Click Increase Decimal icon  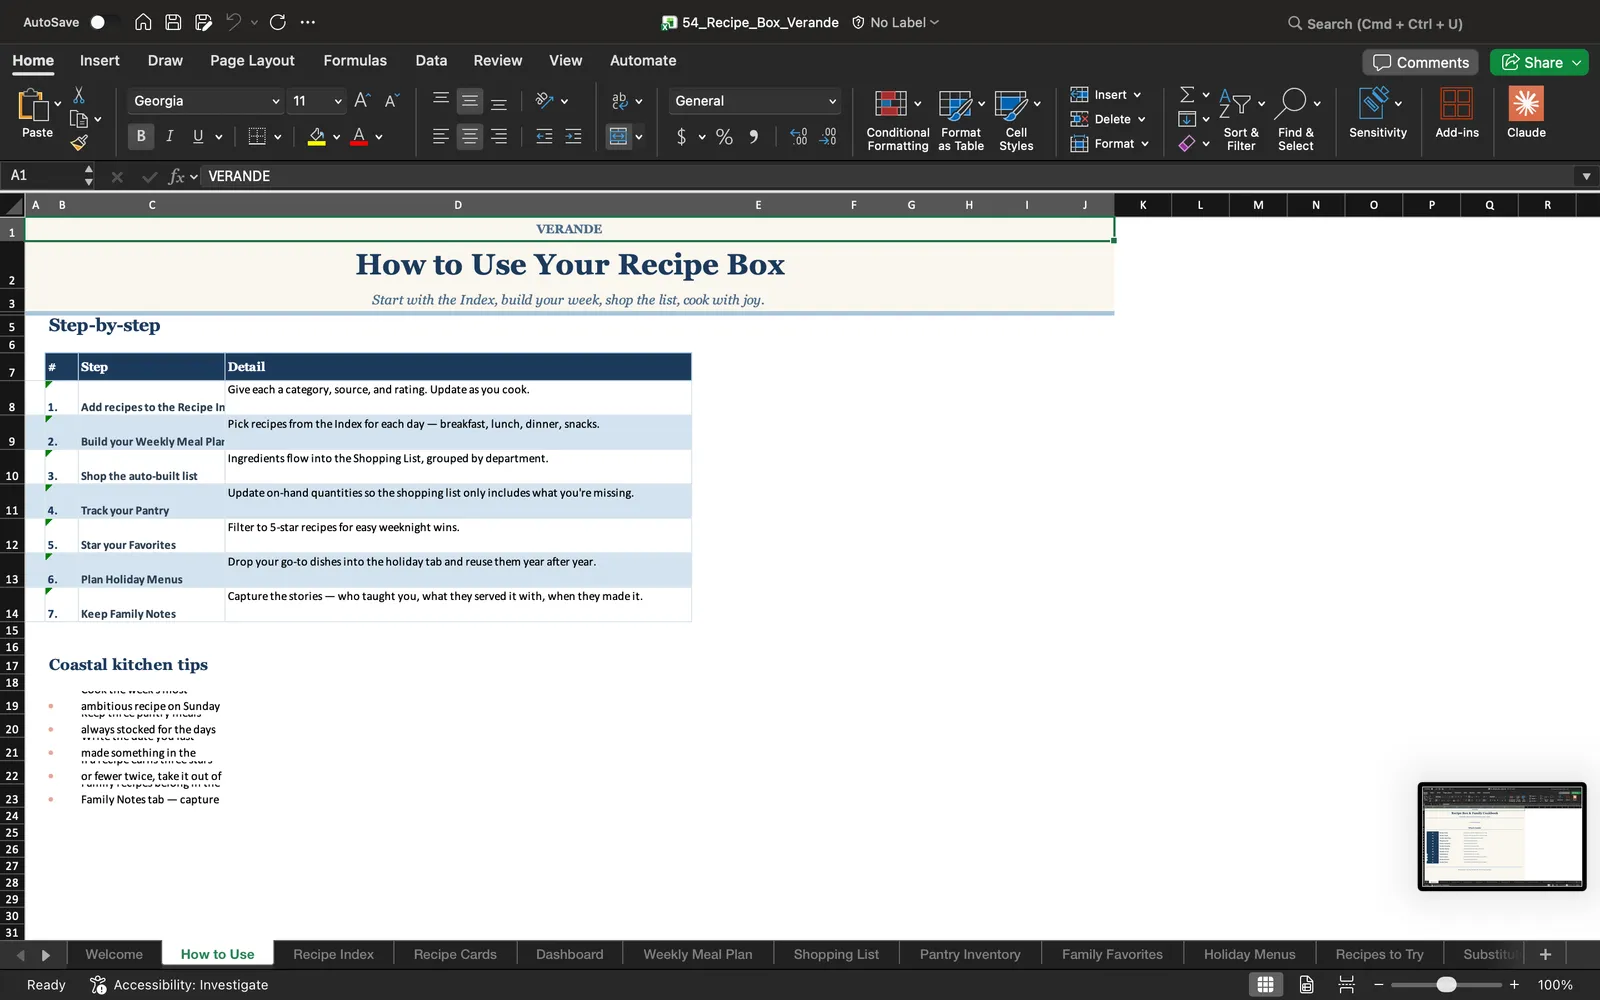(x=798, y=136)
